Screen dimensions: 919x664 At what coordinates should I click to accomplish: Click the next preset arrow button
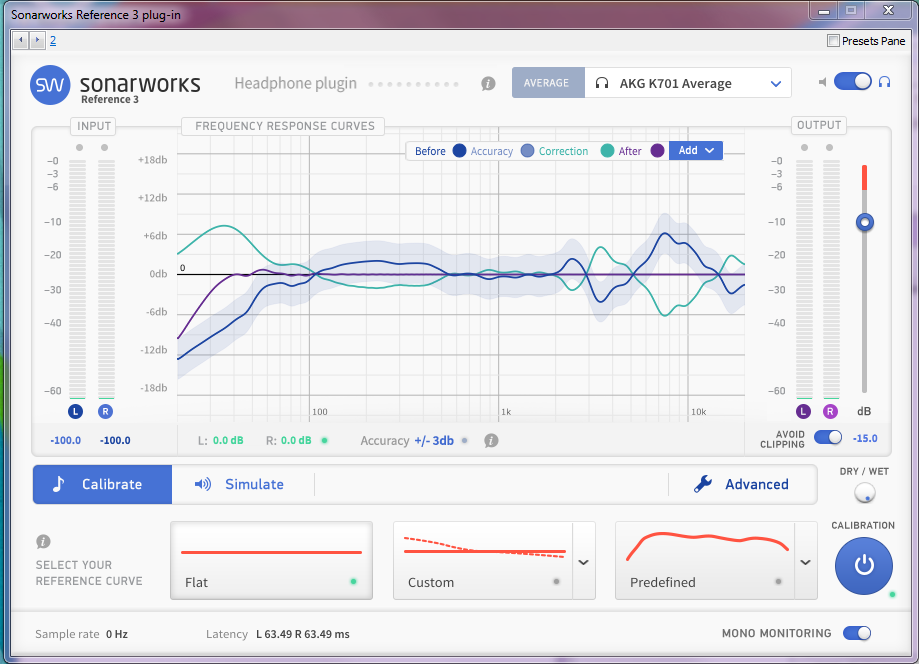click(37, 40)
